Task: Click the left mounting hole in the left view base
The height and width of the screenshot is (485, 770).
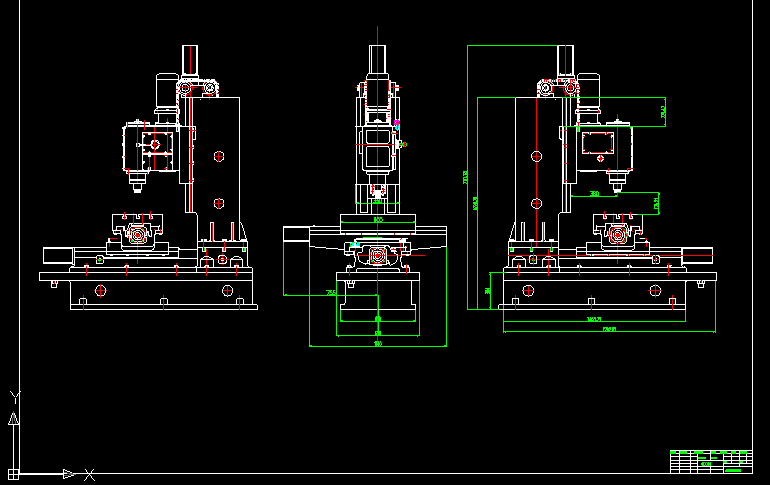Action: (99, 290)
